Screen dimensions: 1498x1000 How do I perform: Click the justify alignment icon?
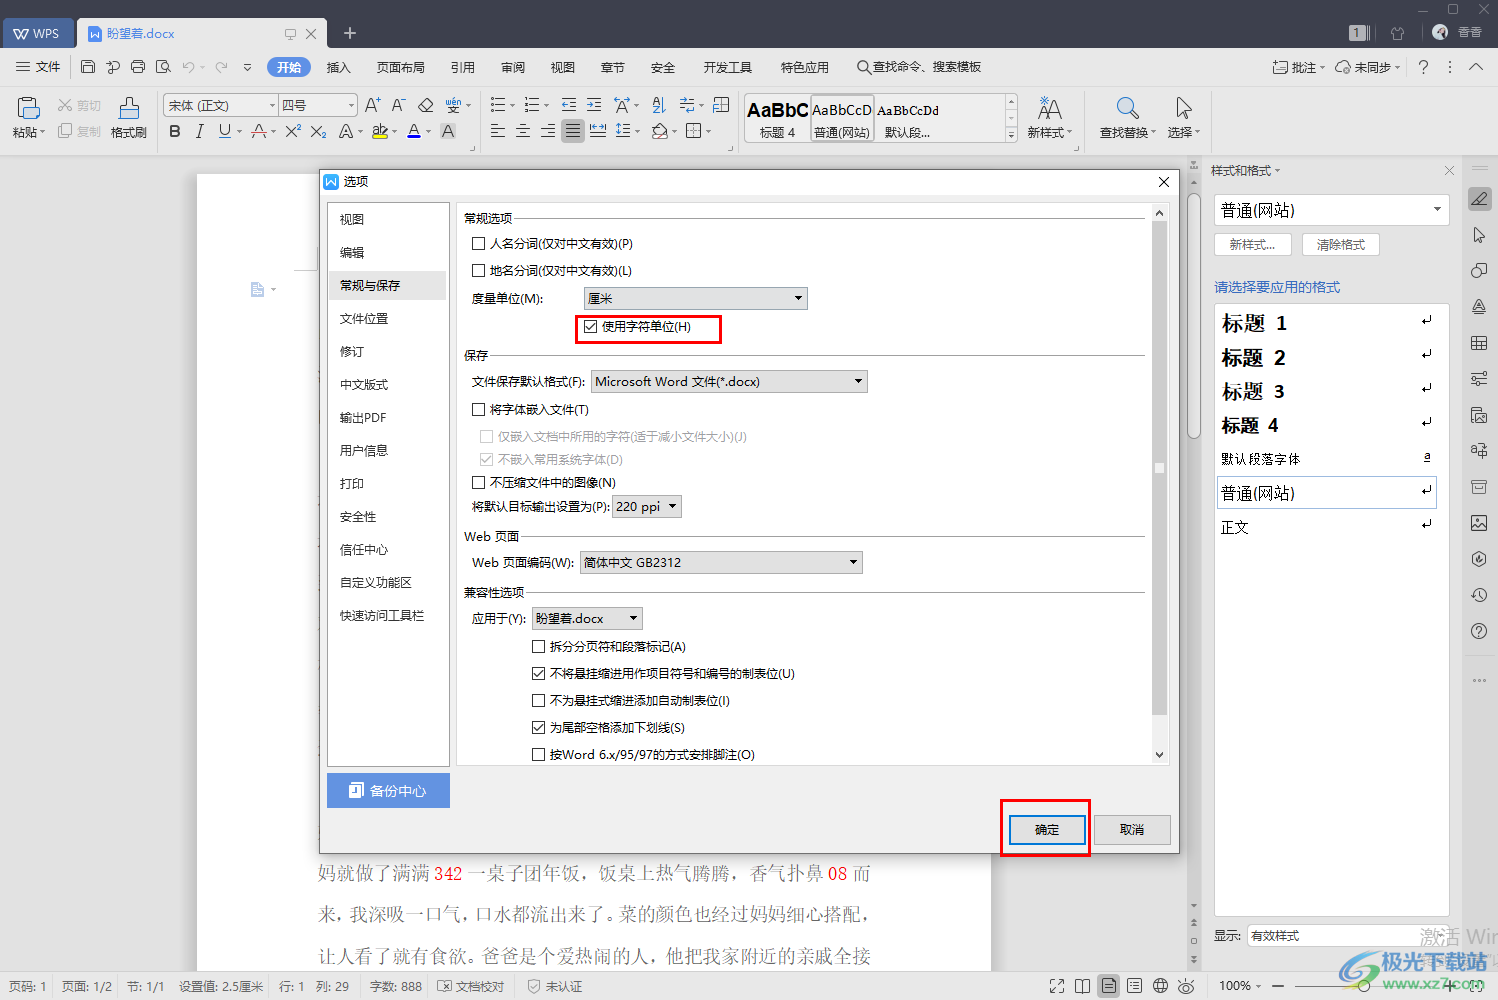click(573, 131)
